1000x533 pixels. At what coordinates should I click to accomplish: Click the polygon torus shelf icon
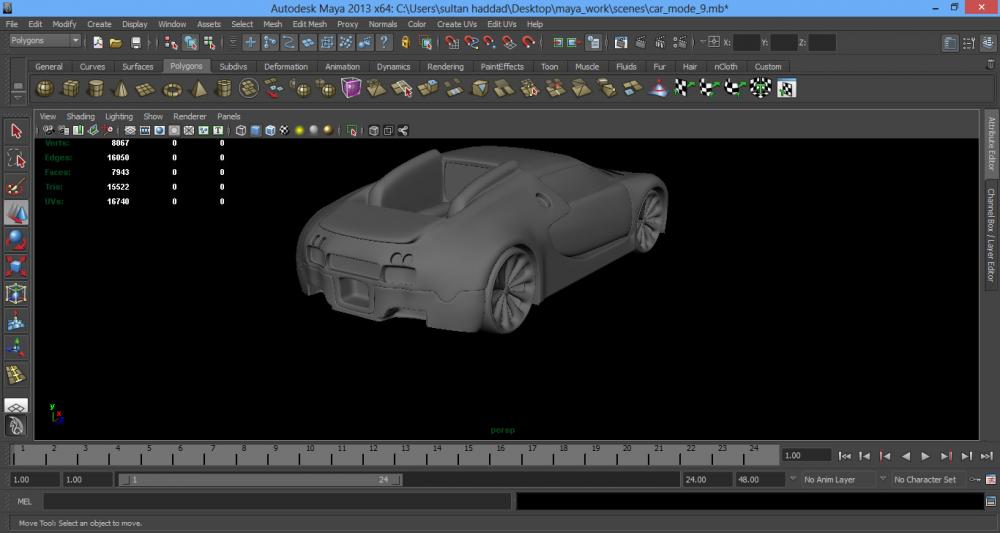172,89
